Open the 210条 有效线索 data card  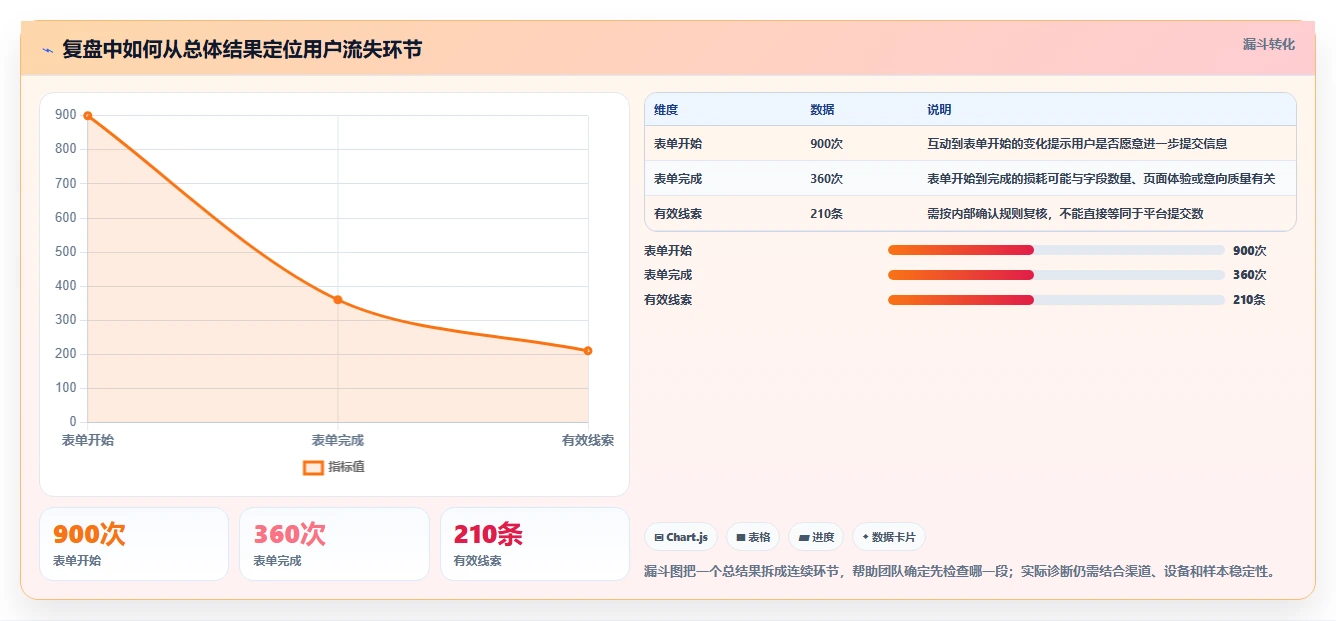535,544
